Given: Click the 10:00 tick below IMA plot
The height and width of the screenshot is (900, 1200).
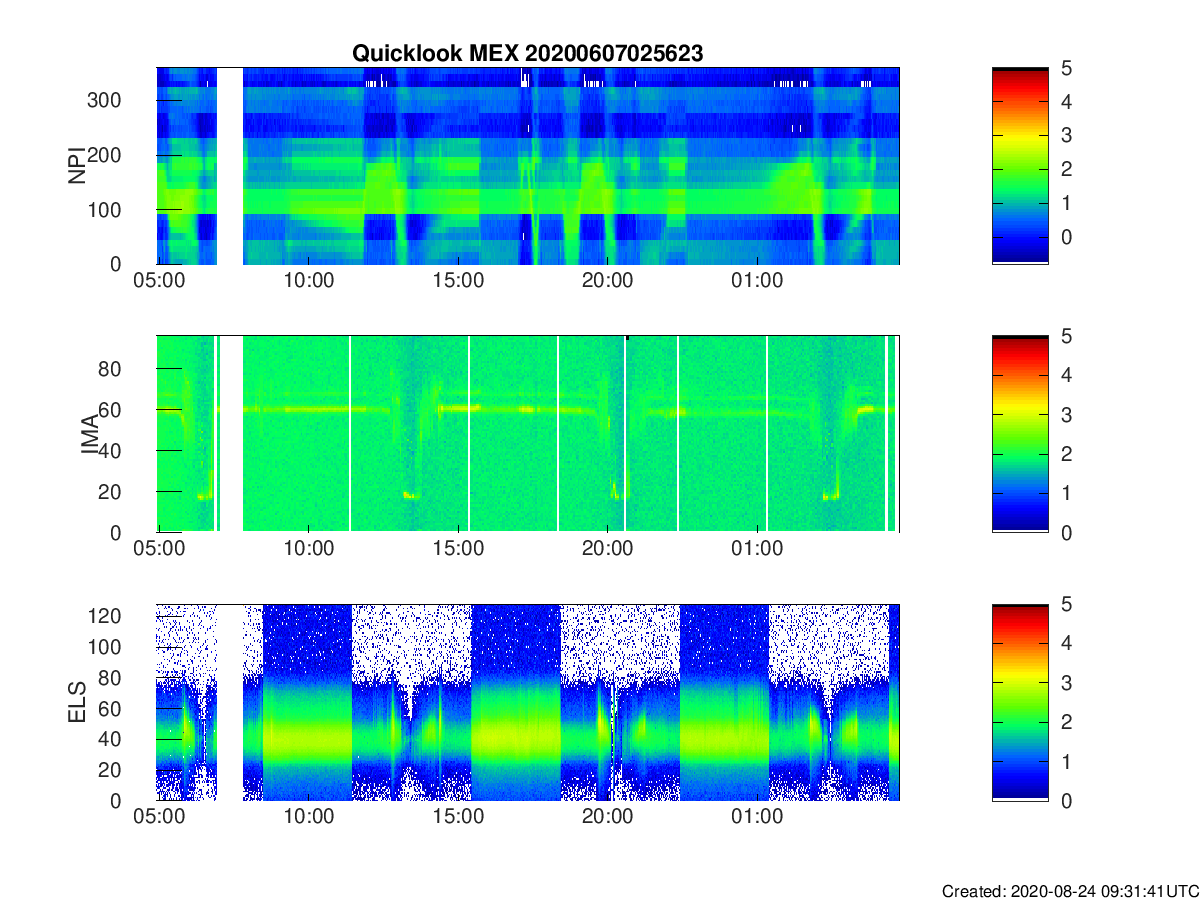Looking at the screenshot, I should pyautogui.click(x=309, y=550).
